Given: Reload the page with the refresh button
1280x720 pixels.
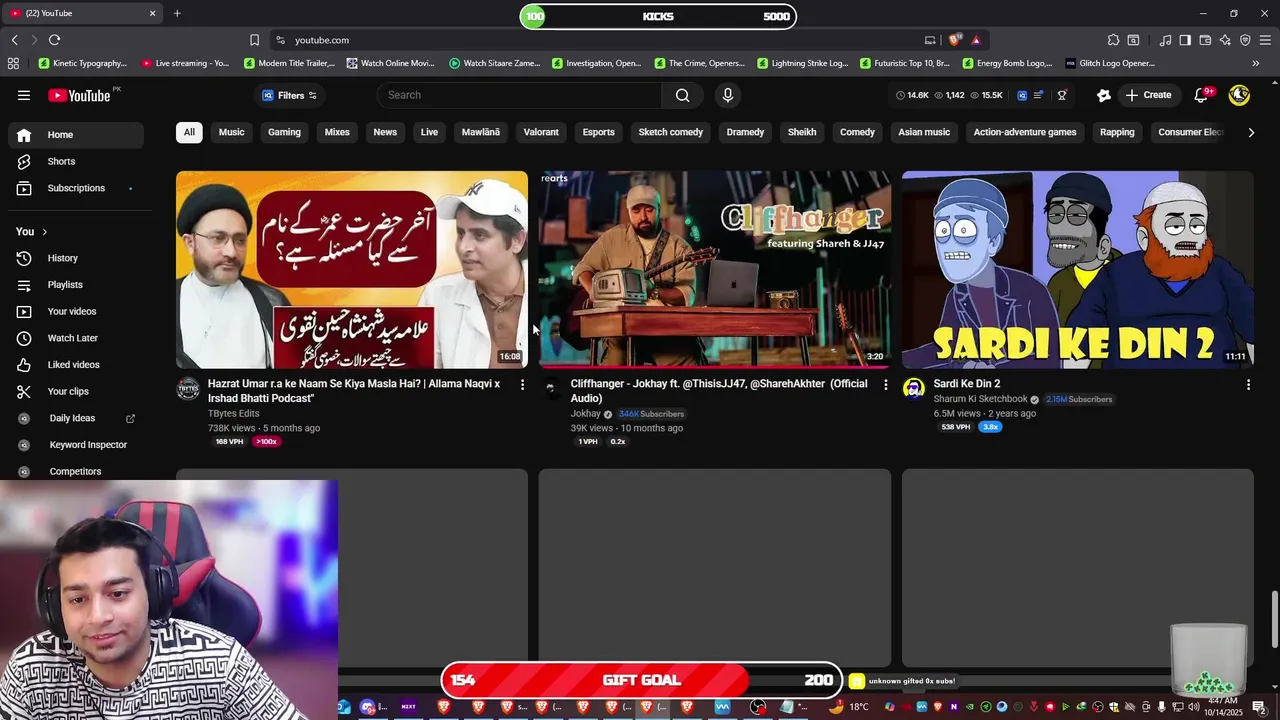Looking at the screenshot, I should 54,40.
